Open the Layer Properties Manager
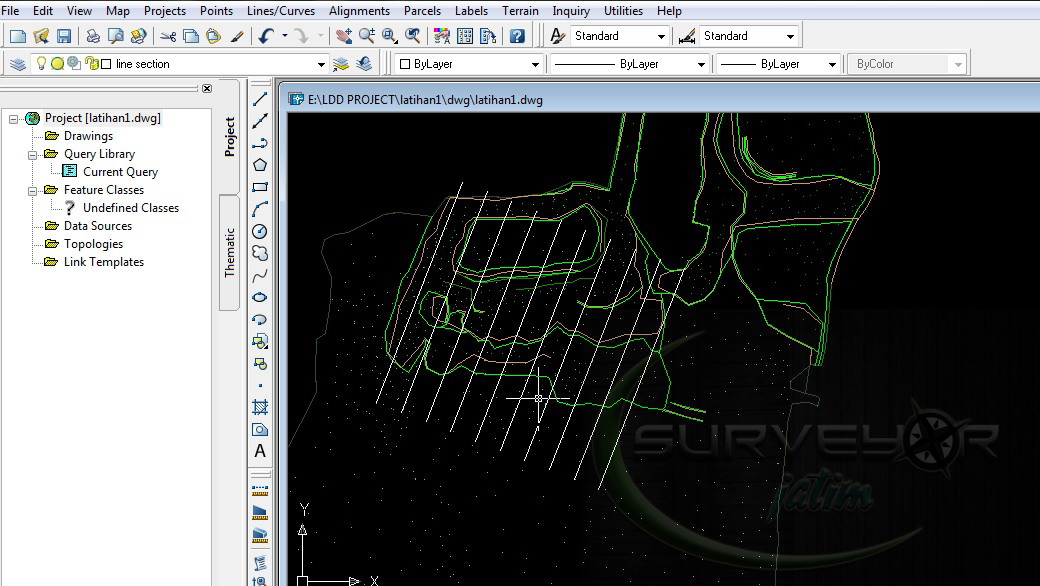Image resolution: width=1040 pixels, height=586 pixels. tap(18, 62)
